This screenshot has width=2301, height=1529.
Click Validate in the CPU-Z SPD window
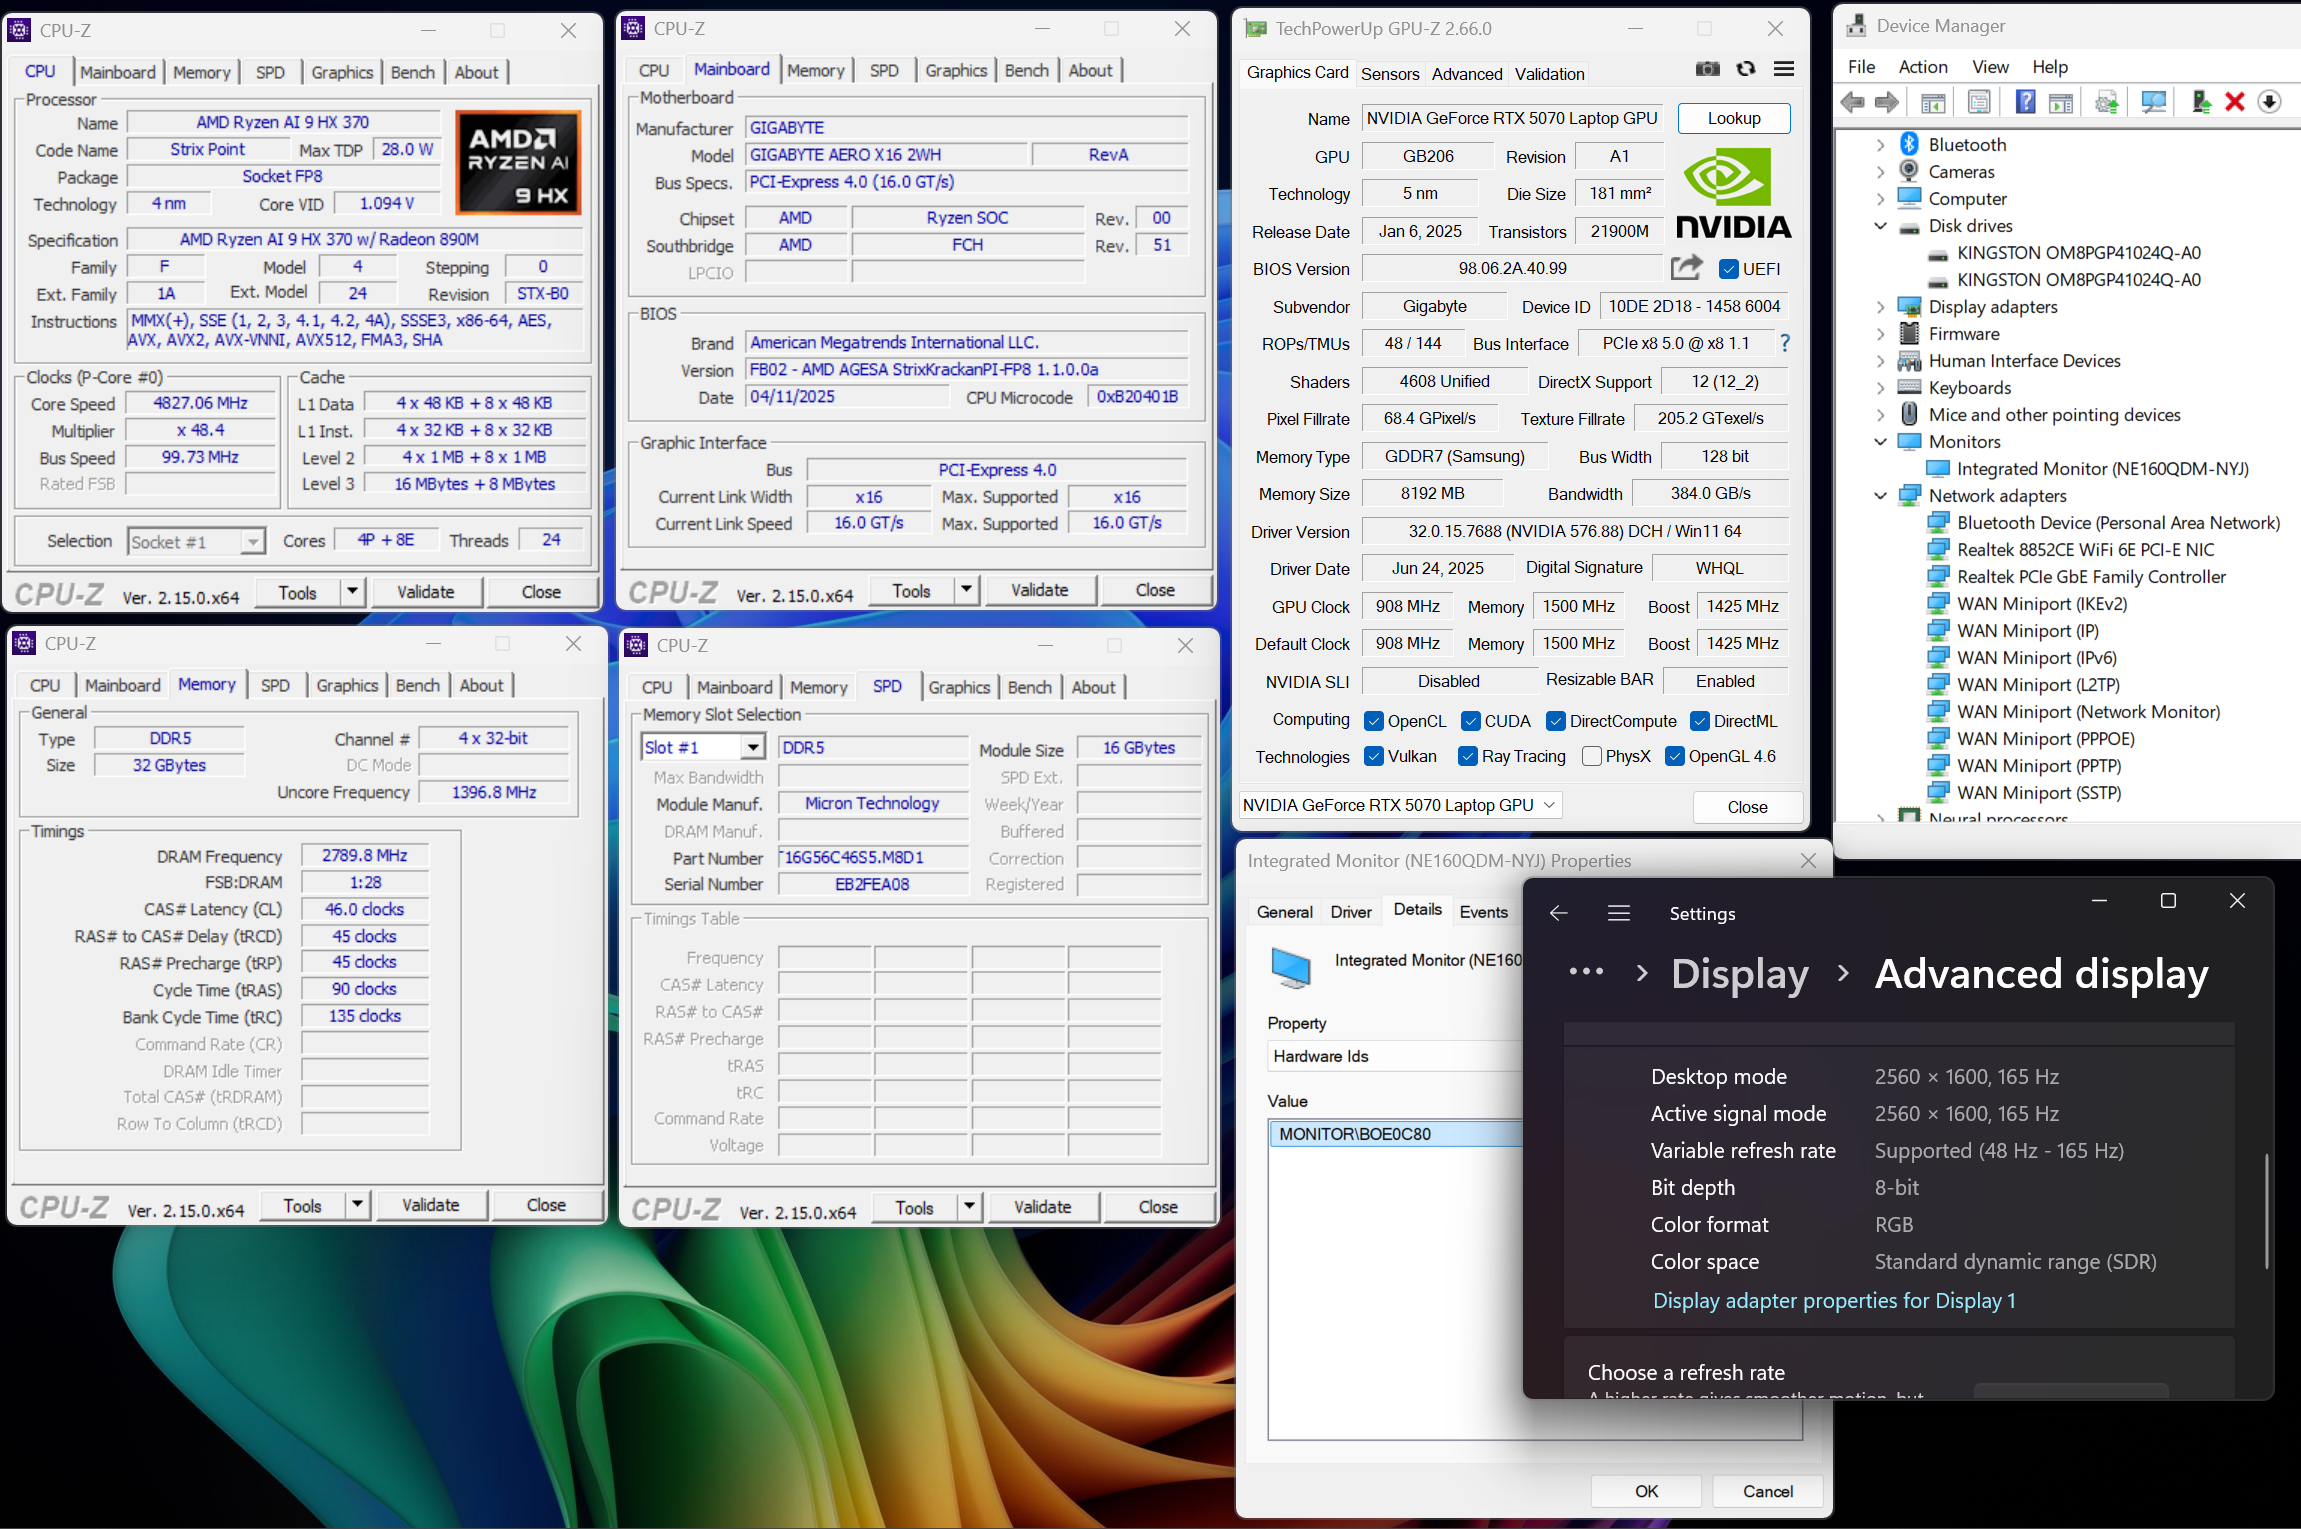pyautogui.click(x=1042, y=1207)
